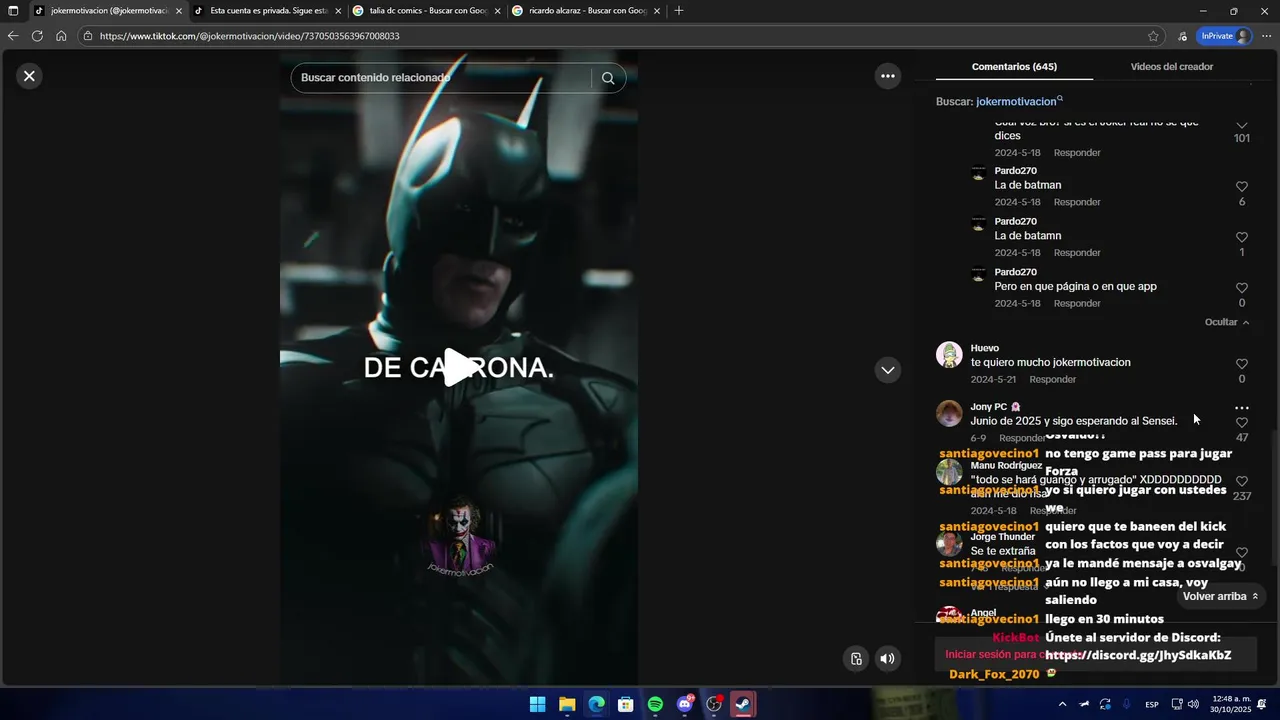
Task: Click 'Volver arriba' button
Action: click(x=1221, y=596)
